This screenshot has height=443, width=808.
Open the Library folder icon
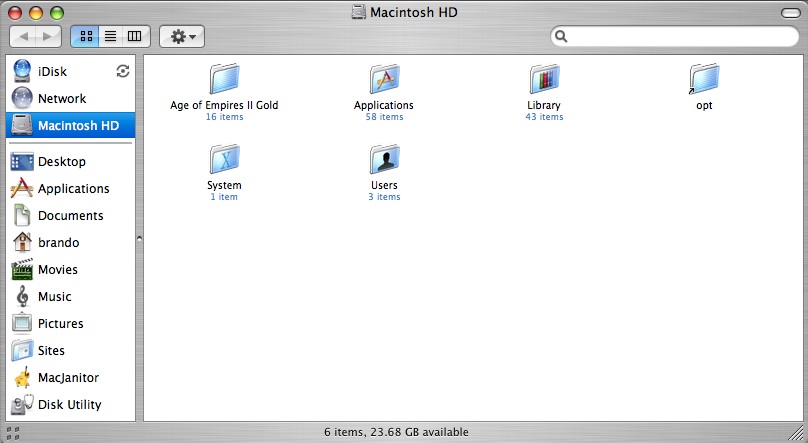[544, 79]
